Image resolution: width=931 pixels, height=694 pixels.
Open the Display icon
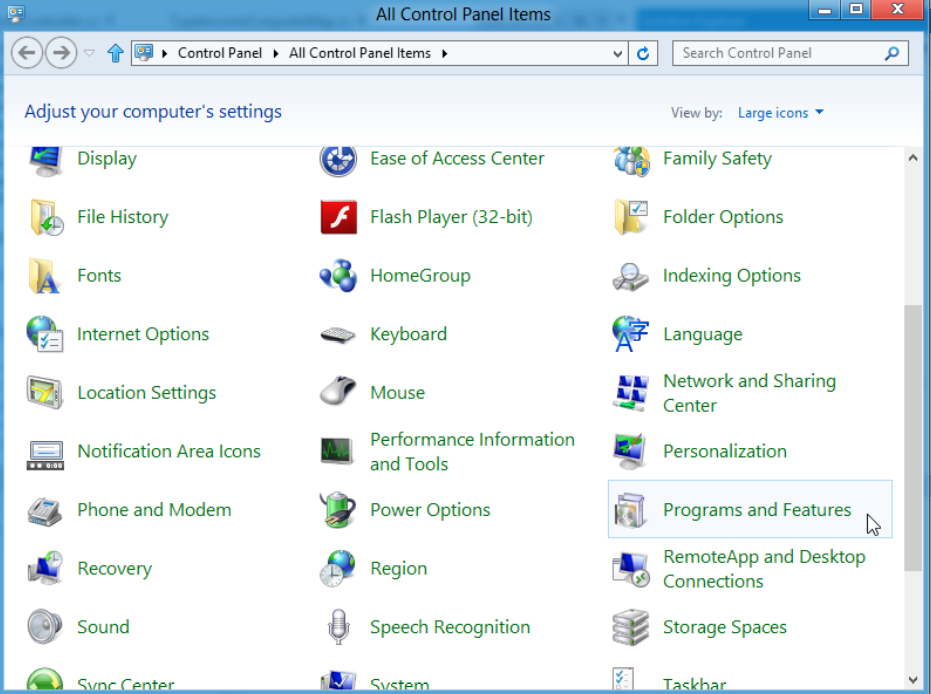45,160
